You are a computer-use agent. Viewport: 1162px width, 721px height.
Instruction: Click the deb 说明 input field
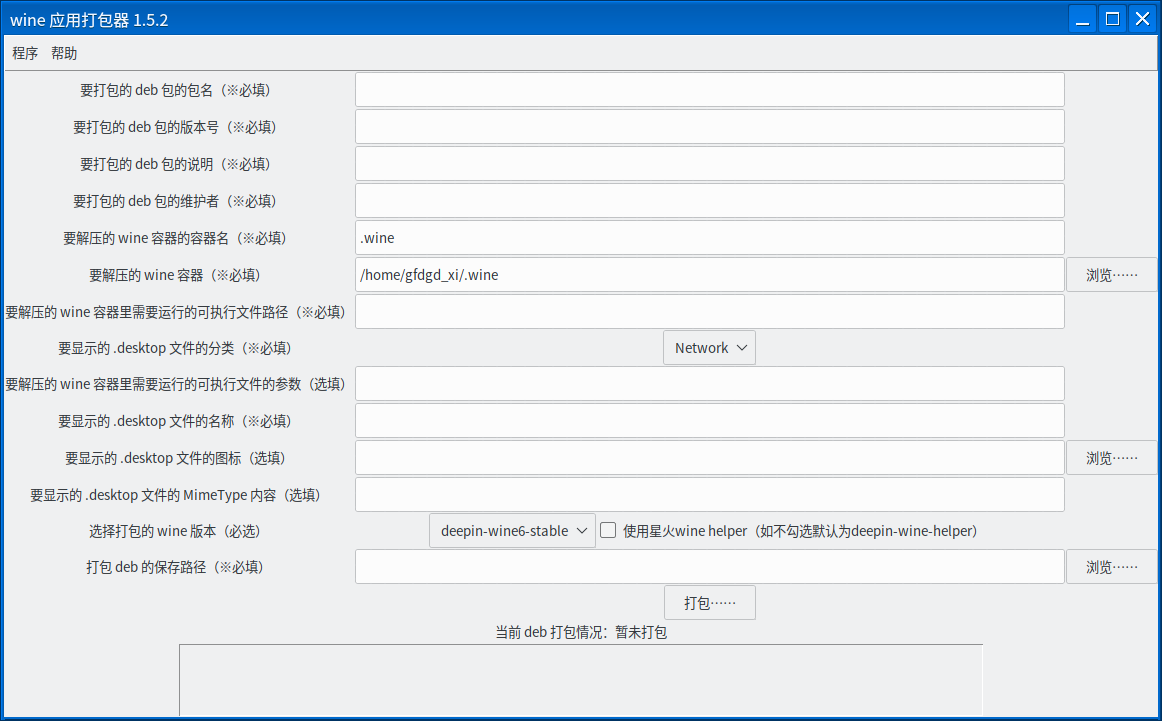point(709,164)
